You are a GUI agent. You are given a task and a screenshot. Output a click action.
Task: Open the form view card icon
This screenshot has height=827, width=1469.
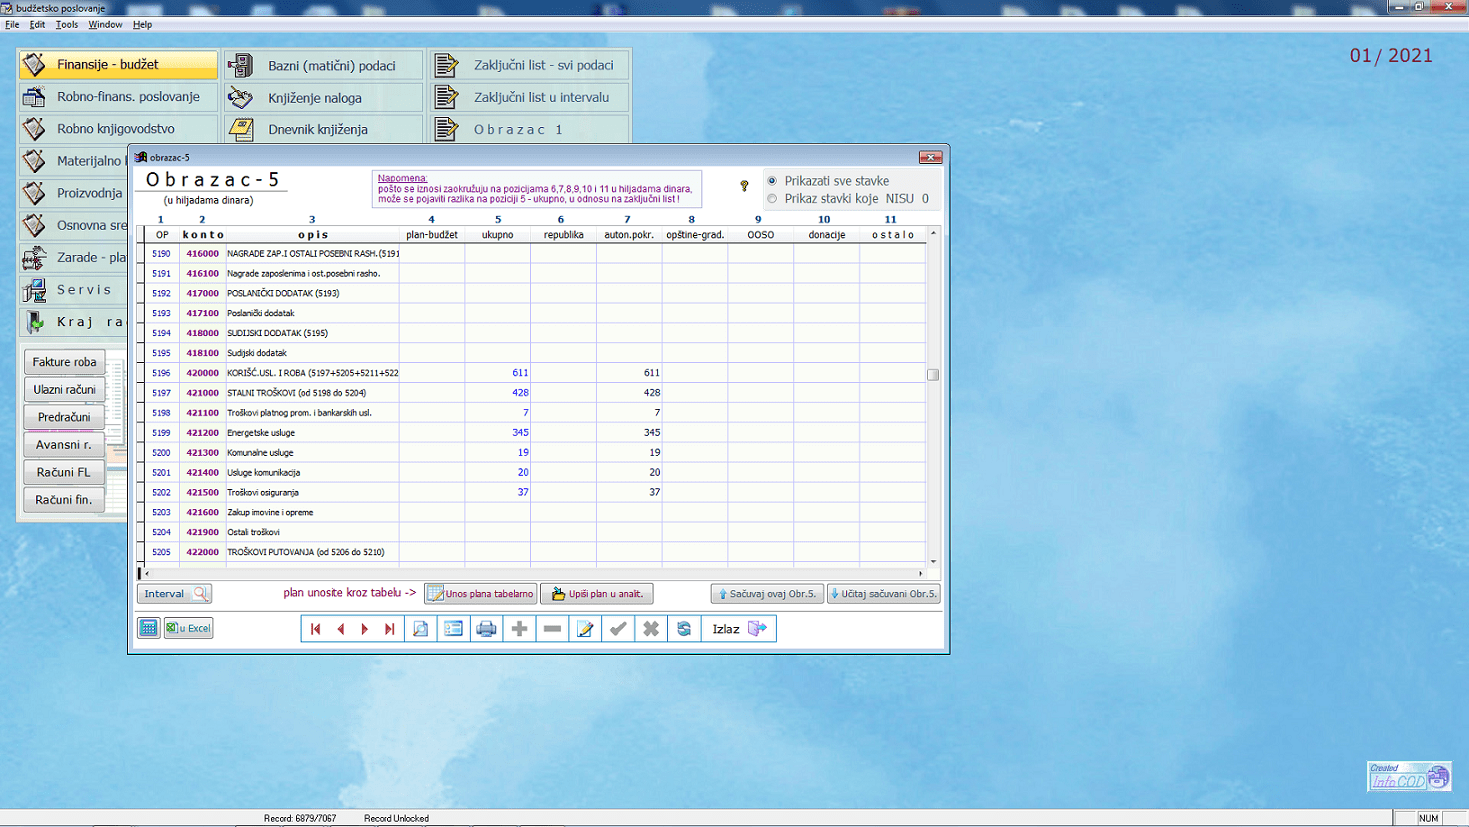pos(453,629)
